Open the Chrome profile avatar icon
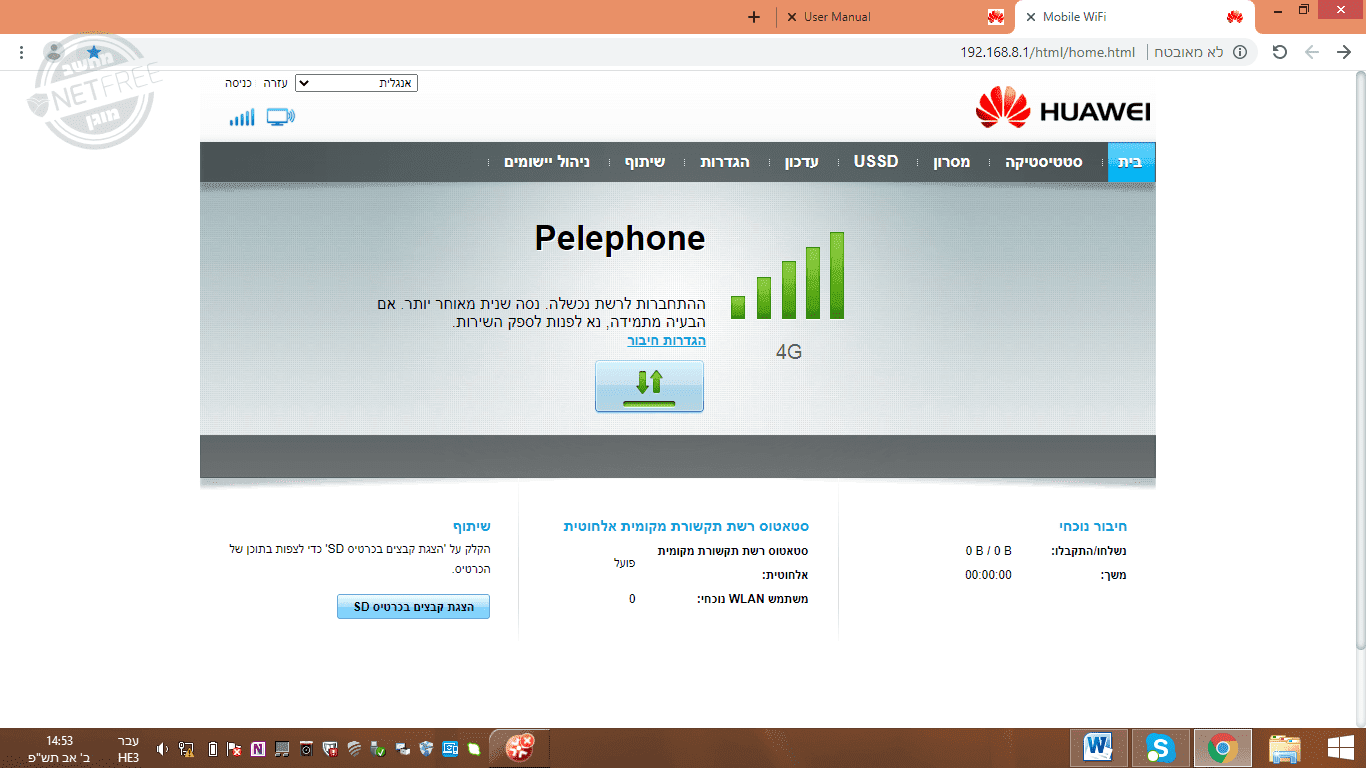 click(54, 52)
